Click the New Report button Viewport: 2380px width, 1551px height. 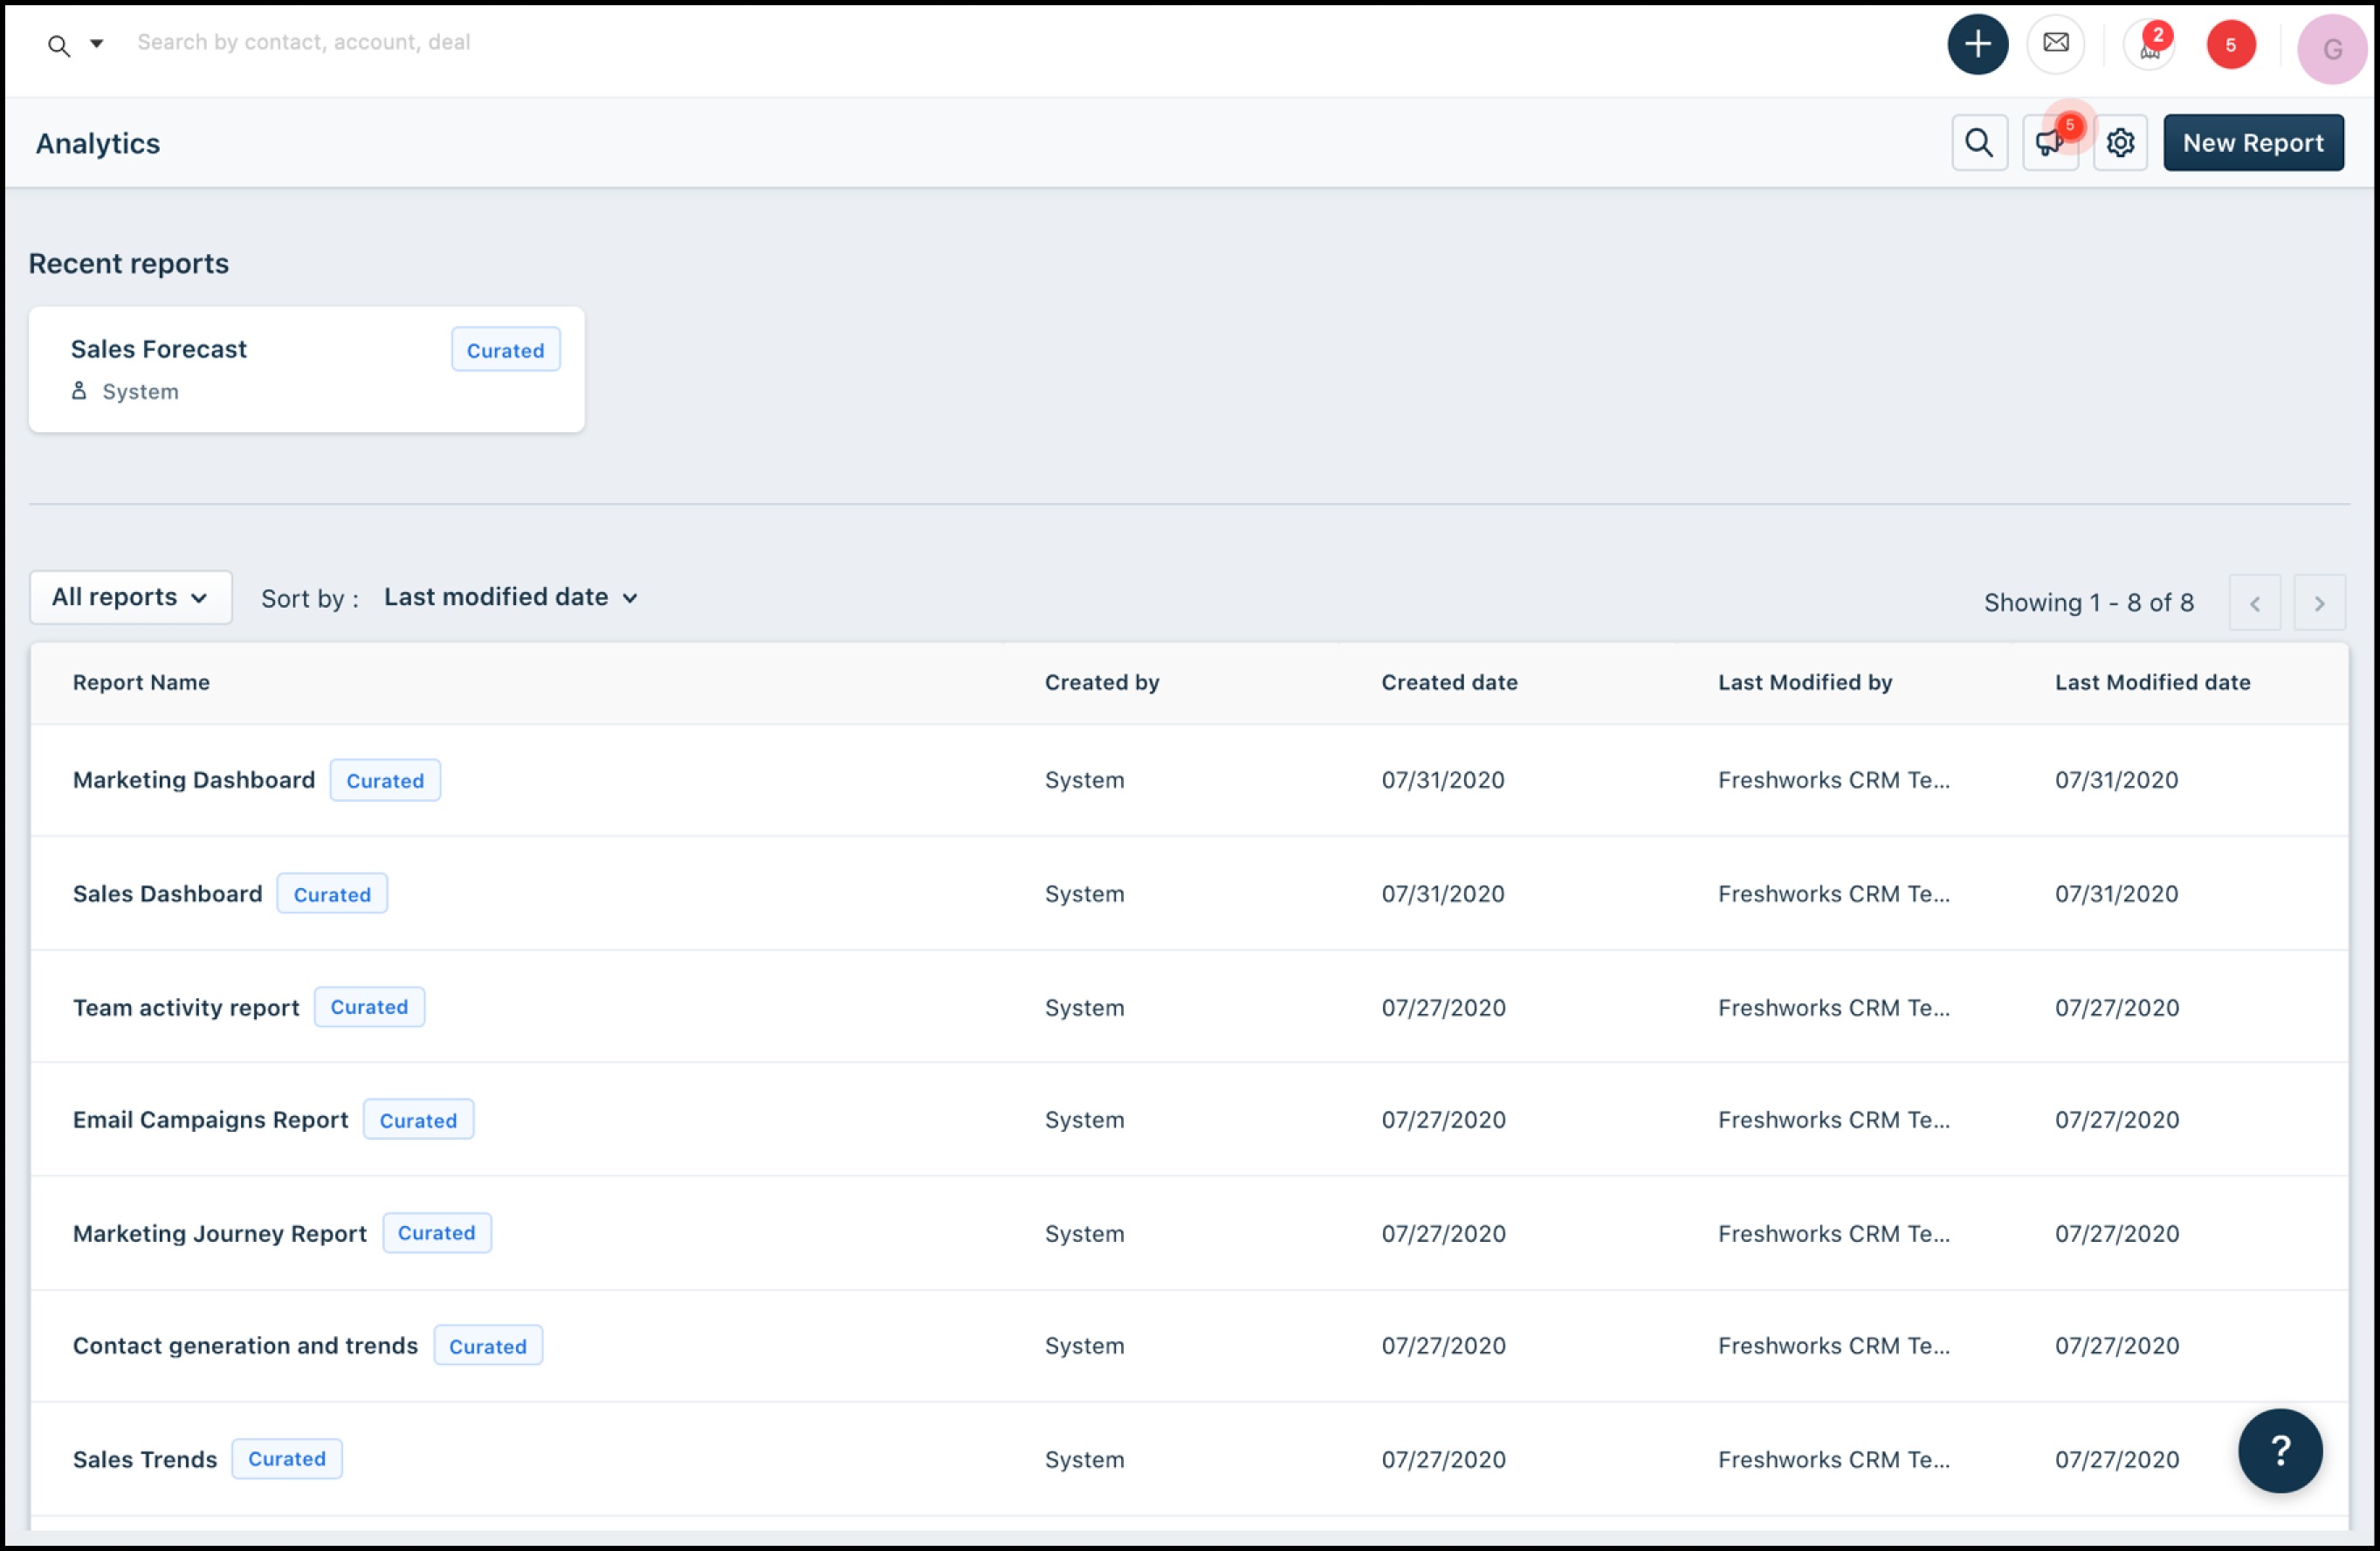click(2252, 143)
